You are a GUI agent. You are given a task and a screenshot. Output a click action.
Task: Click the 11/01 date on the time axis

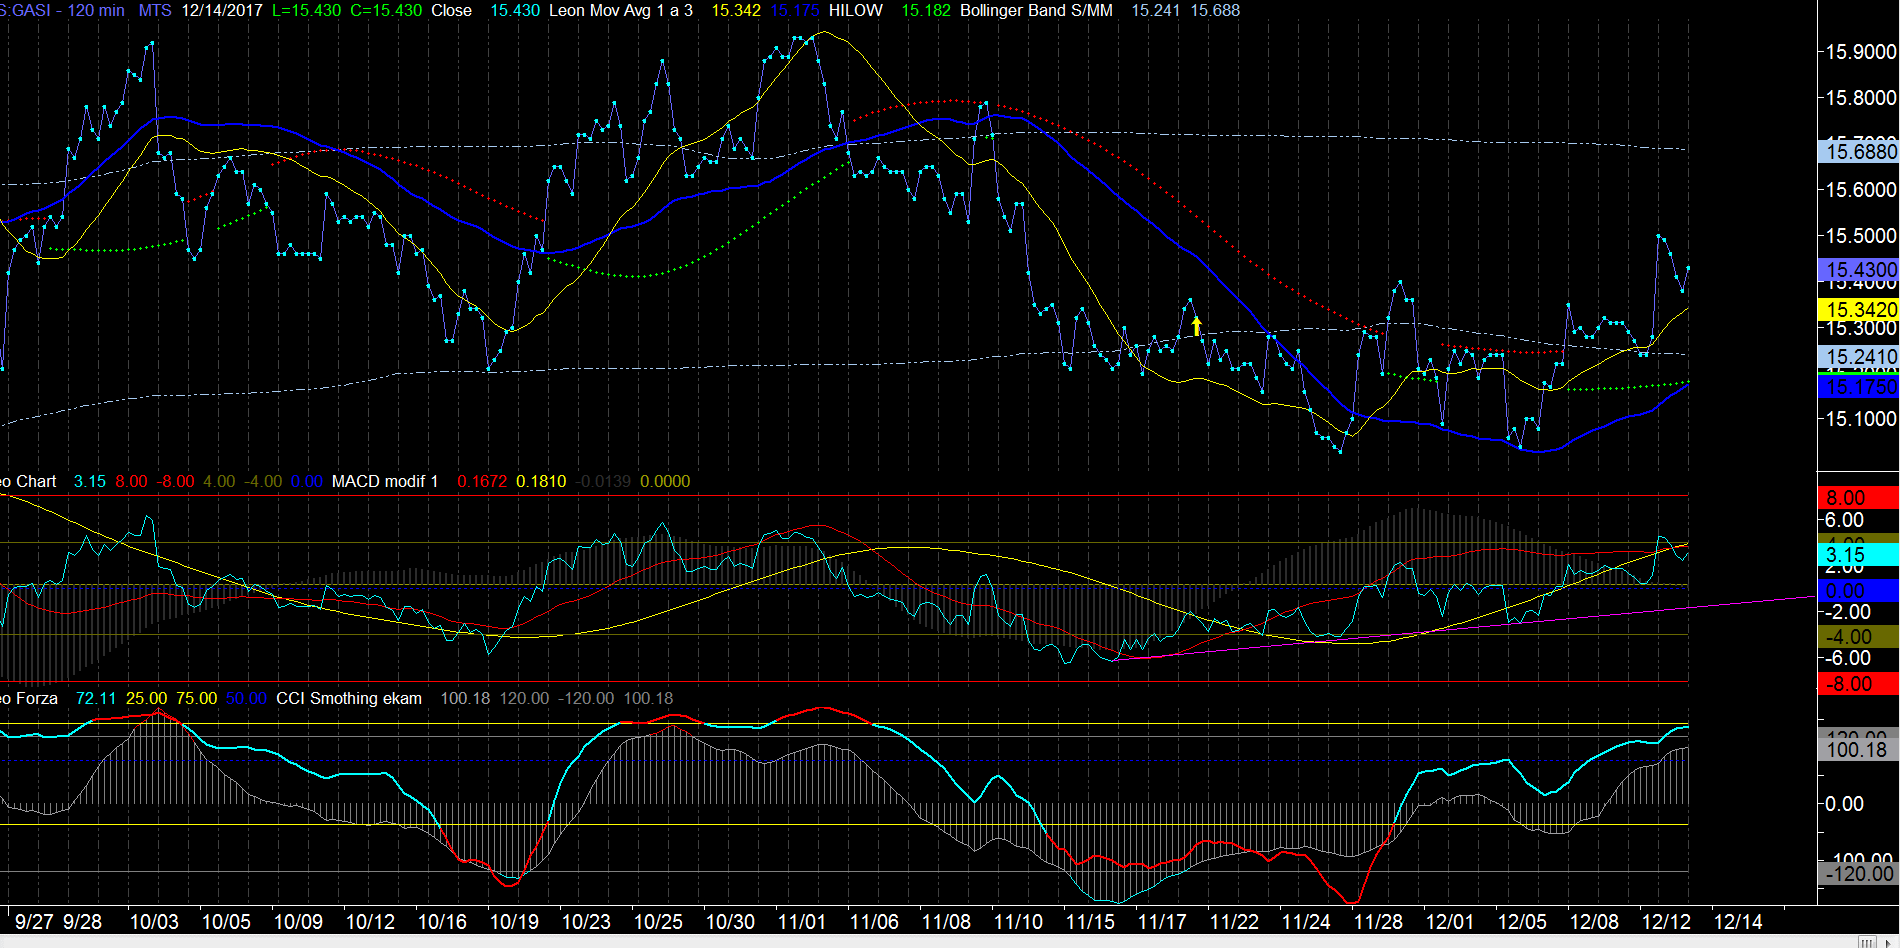pos(802,922)
